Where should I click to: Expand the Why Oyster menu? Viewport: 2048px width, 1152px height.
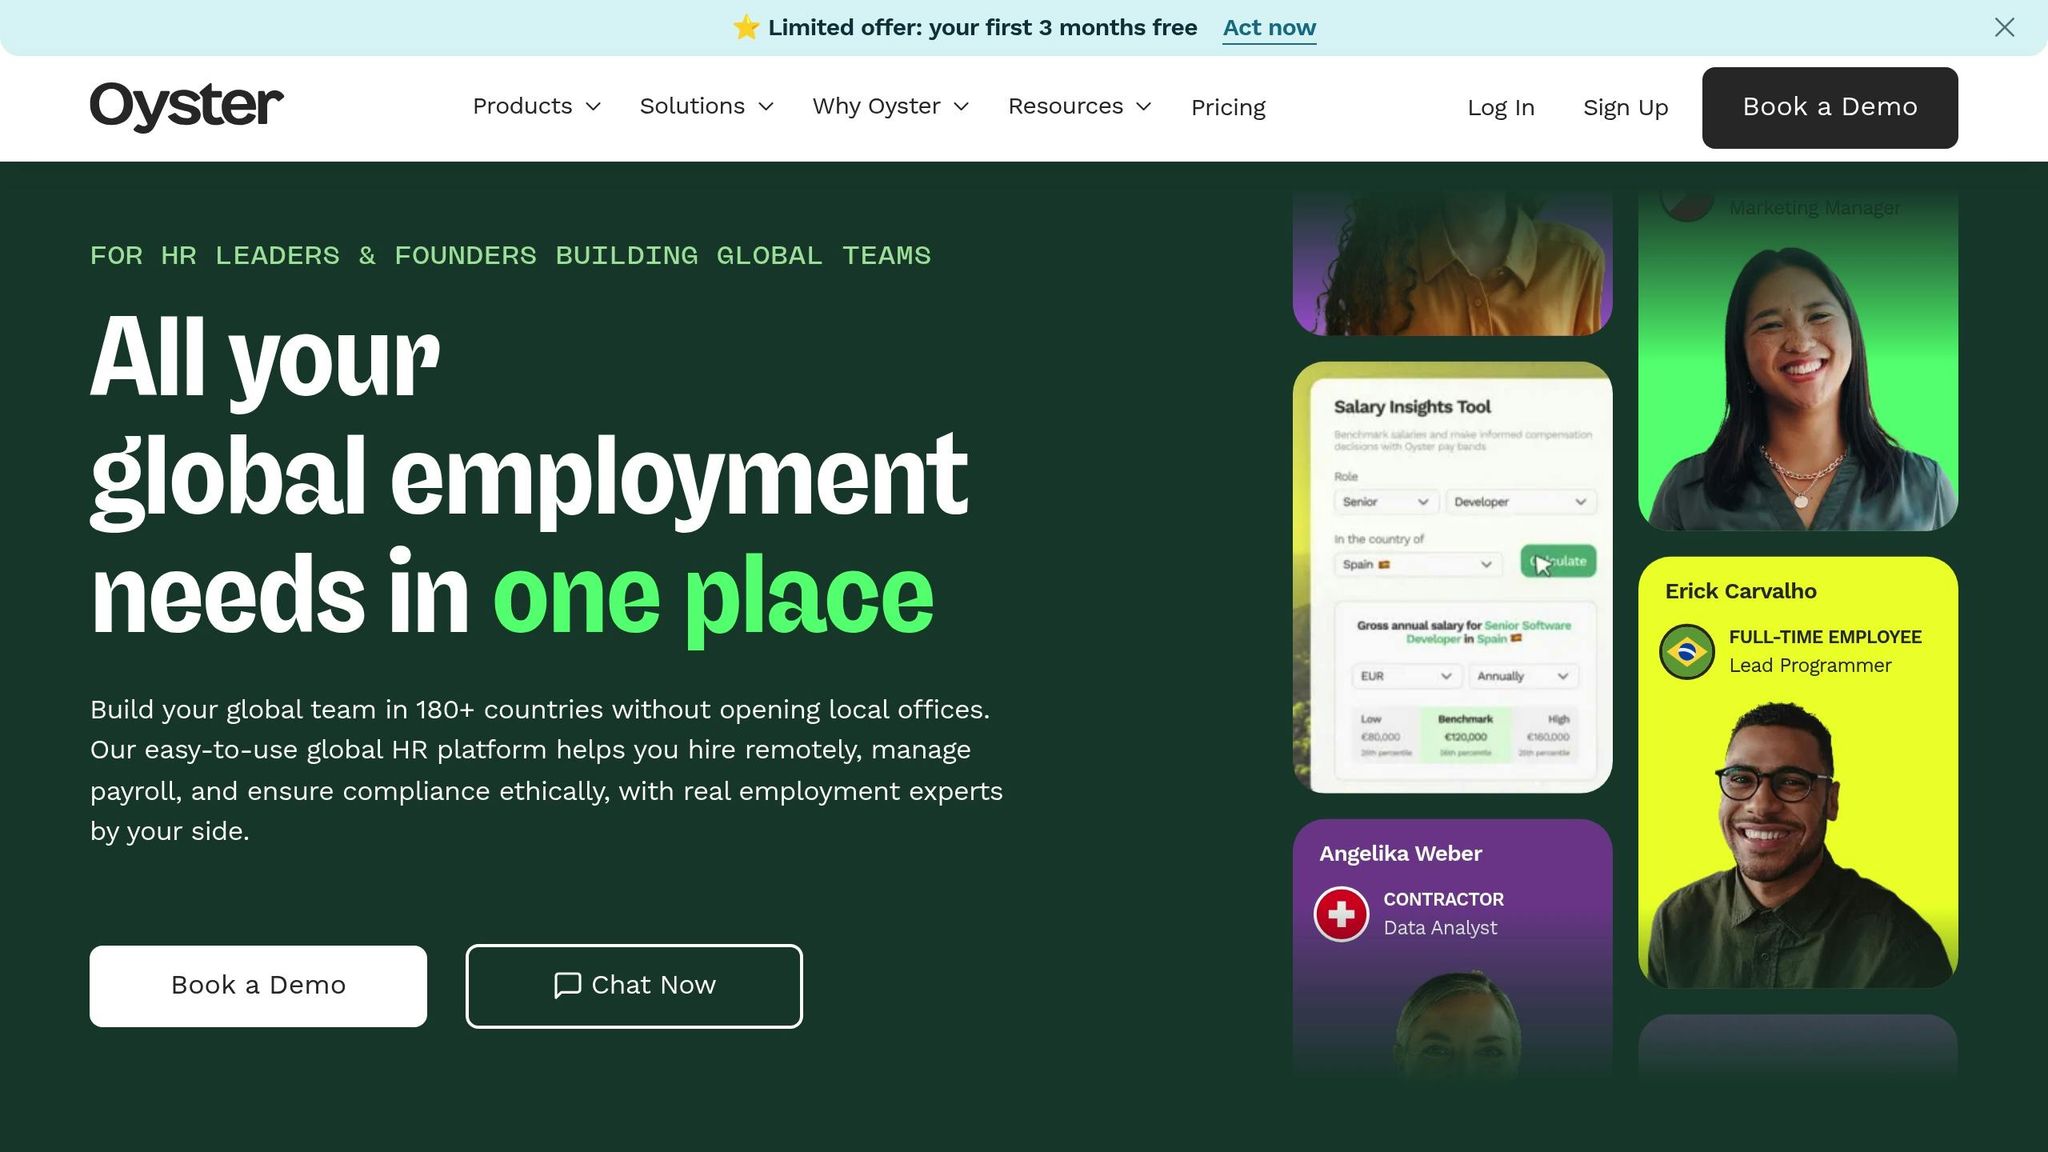click(x=890, y=107)
